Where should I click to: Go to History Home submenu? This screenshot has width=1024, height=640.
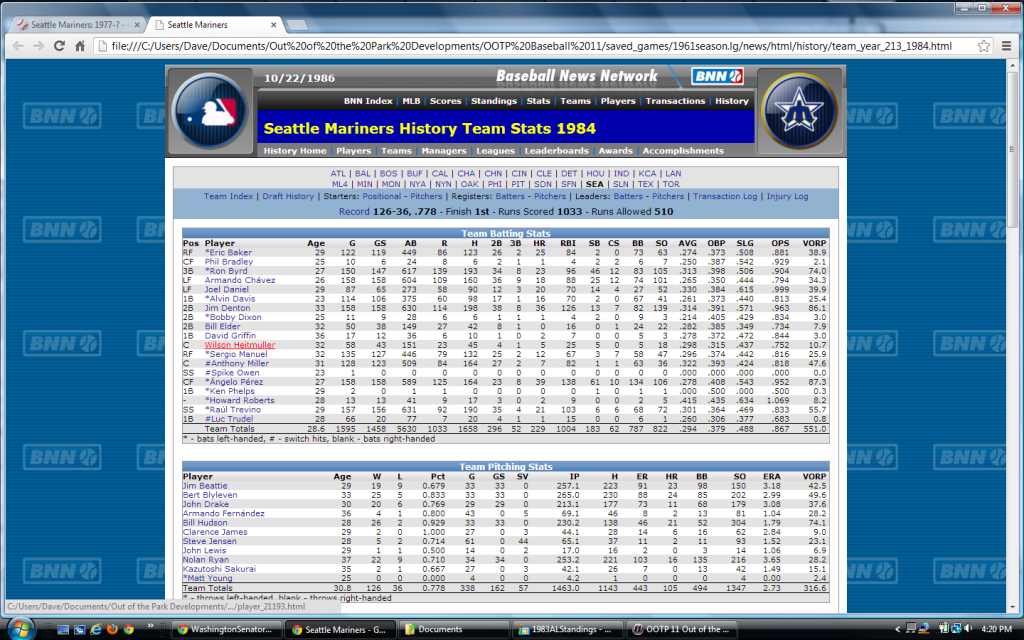[x=295, y=151]
